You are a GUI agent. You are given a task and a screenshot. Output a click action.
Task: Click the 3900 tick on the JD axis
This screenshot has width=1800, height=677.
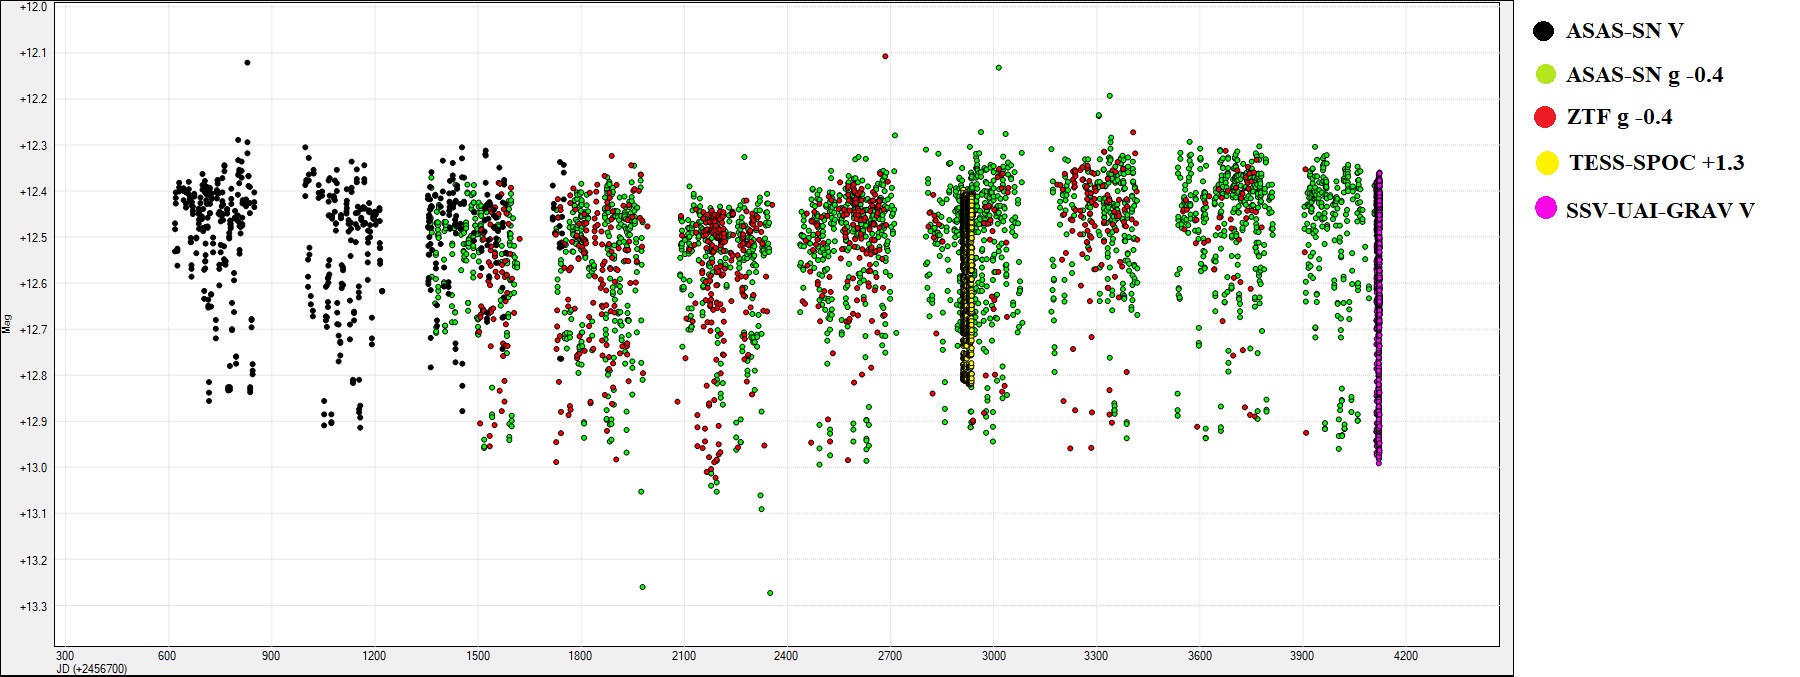pyautogui.click(x=1302, y=656)
